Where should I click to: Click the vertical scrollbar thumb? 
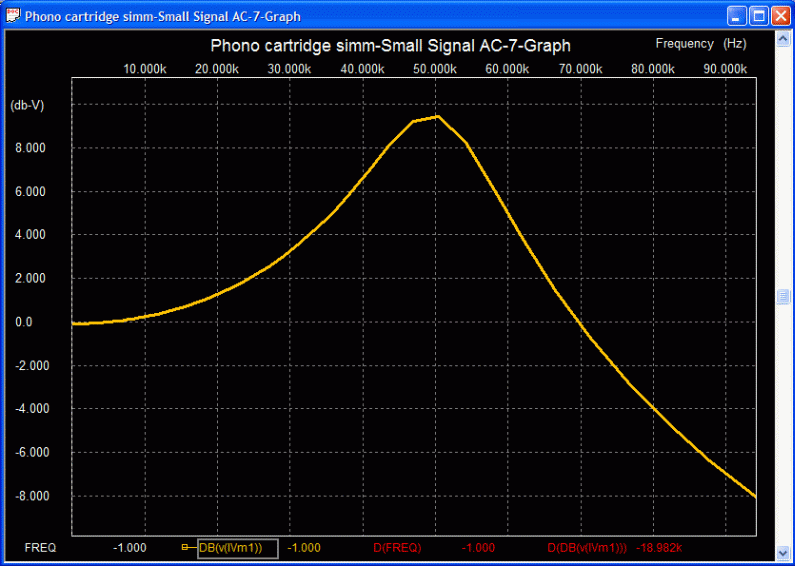point(785,296)
